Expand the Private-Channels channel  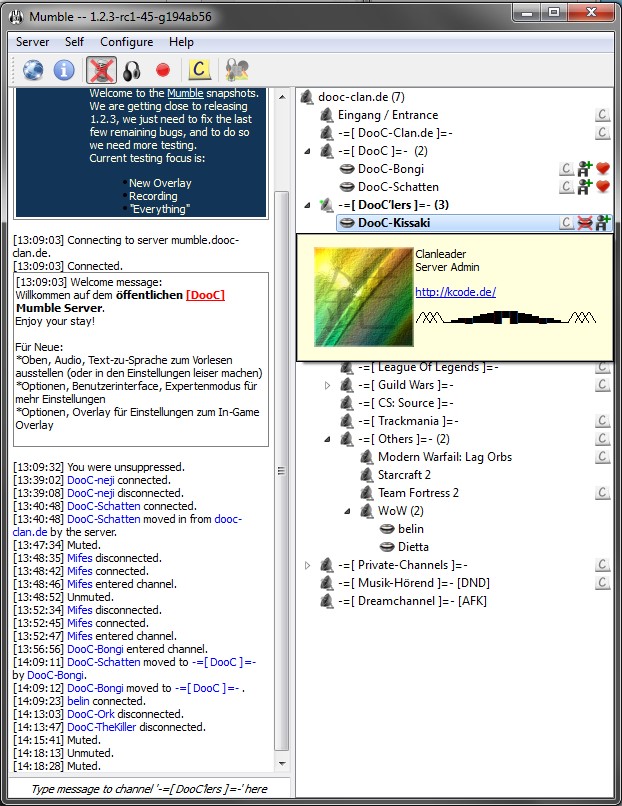point(307,565)
